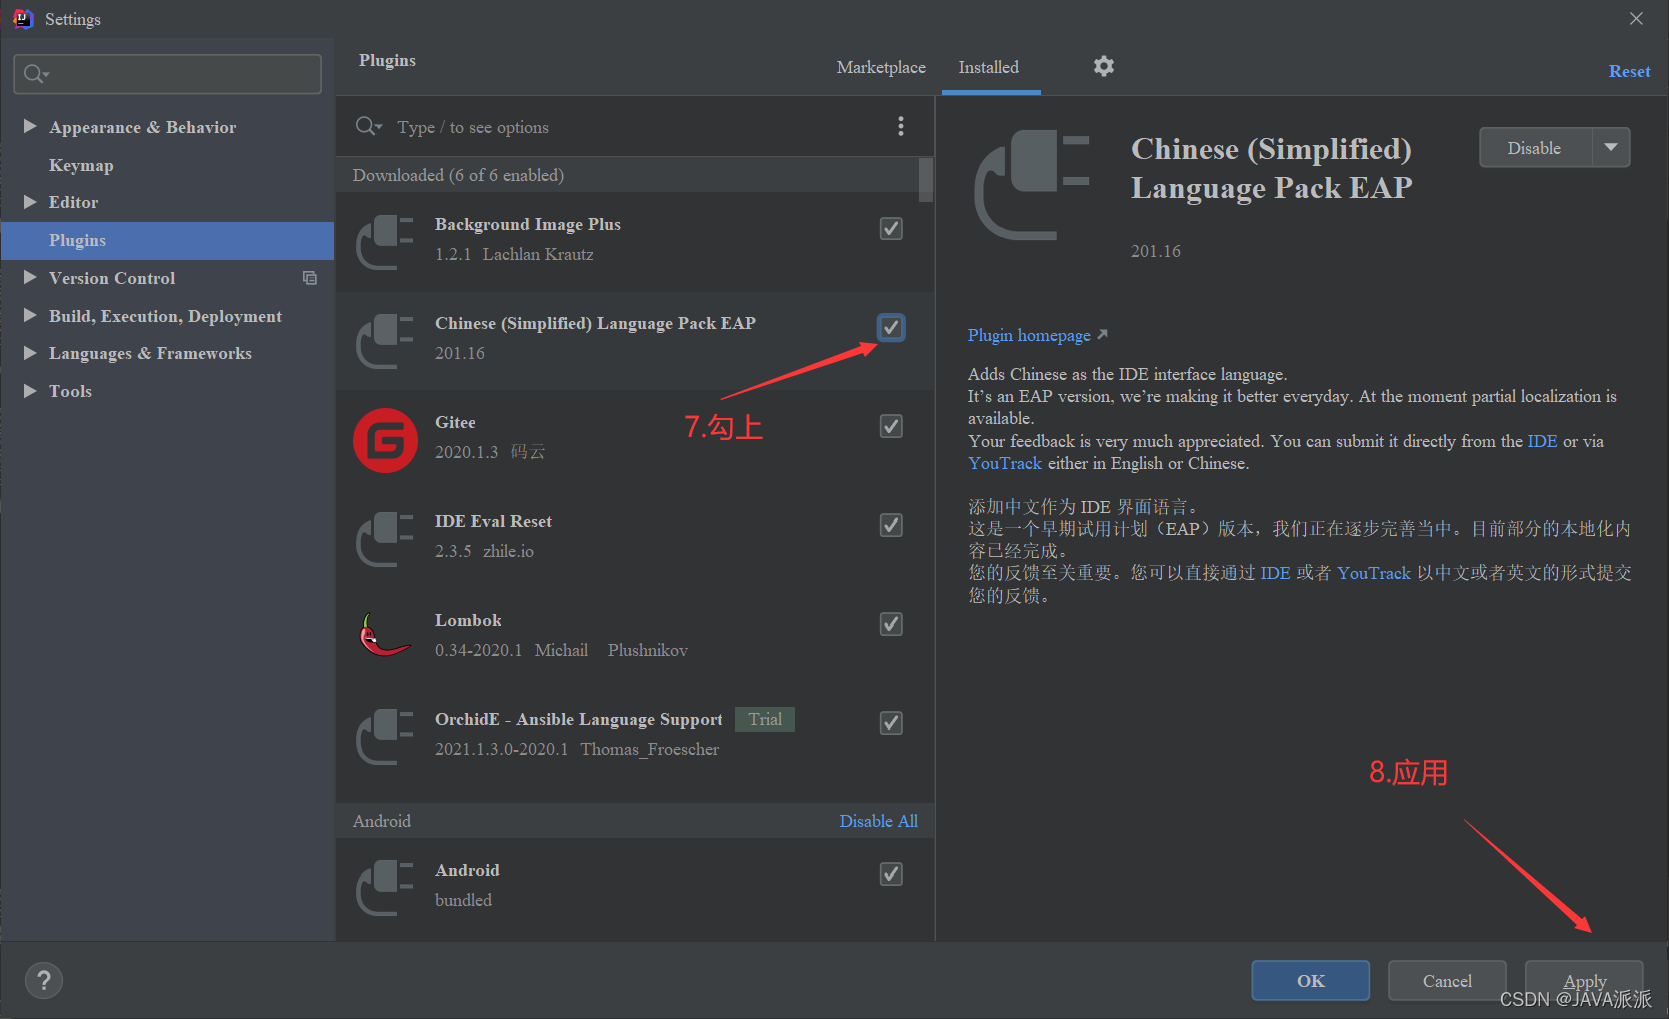This screenshot has height=1019, width=1669.
Task: Toggle the Gitee plugin checkbox
Action: [891, 426]
